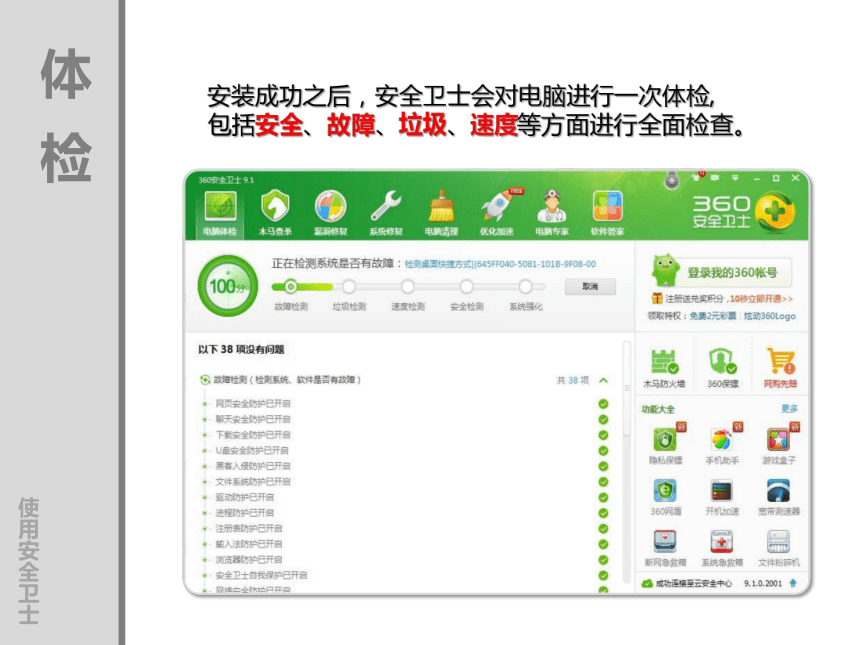
Task: Click the skin shirt icon in title bar
Action: click(698, 177)
